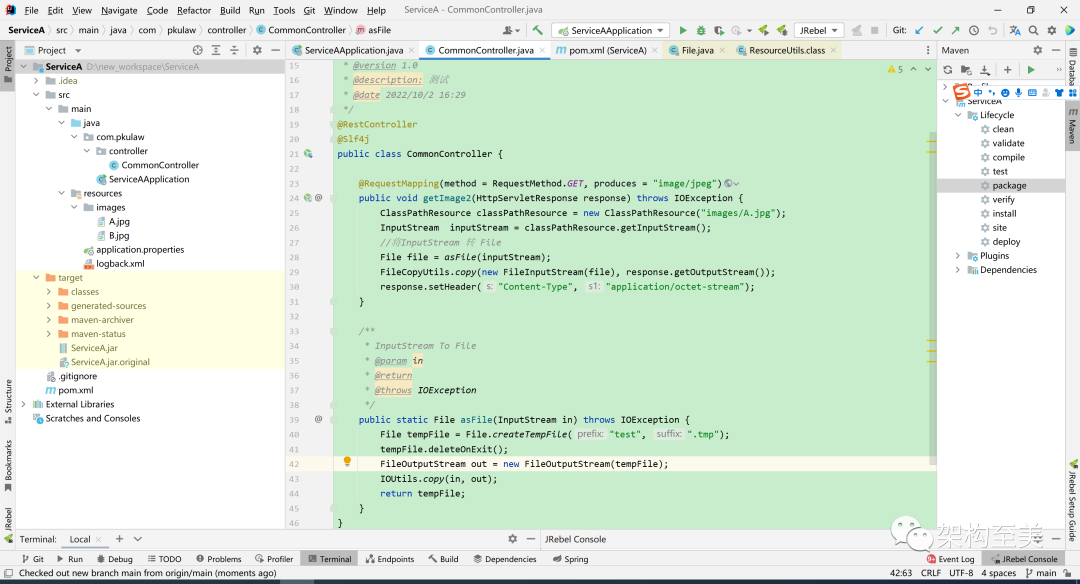Click the Git update project arrow
This screenshot has width=1080, height=584.
pos(920,31)
